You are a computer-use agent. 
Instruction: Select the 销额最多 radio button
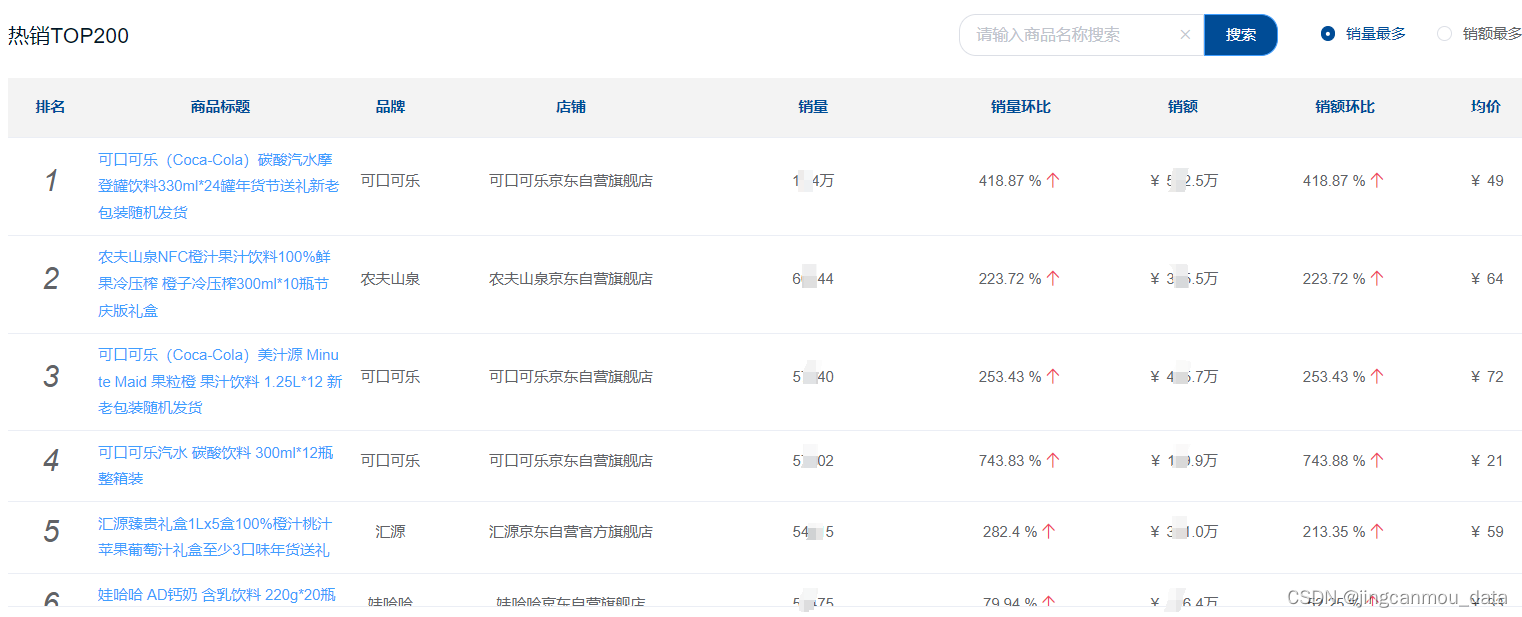click(1444, 33)
